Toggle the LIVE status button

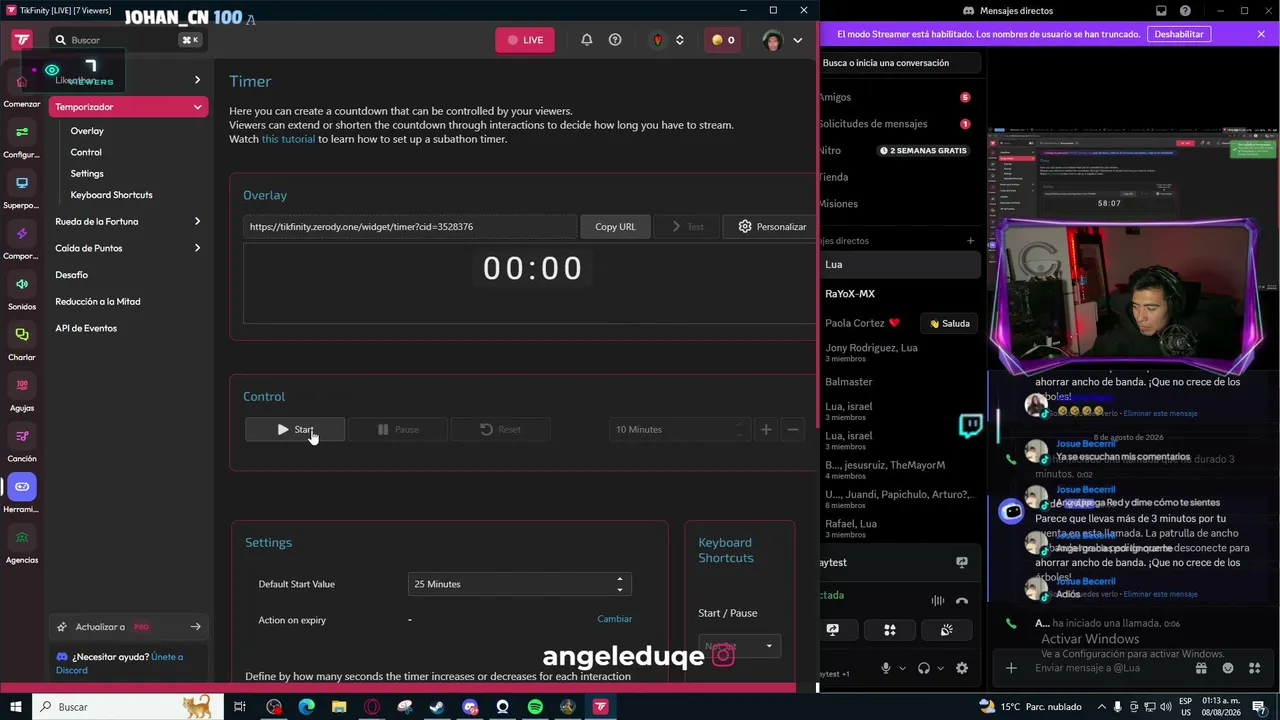[x=525, y=40]
